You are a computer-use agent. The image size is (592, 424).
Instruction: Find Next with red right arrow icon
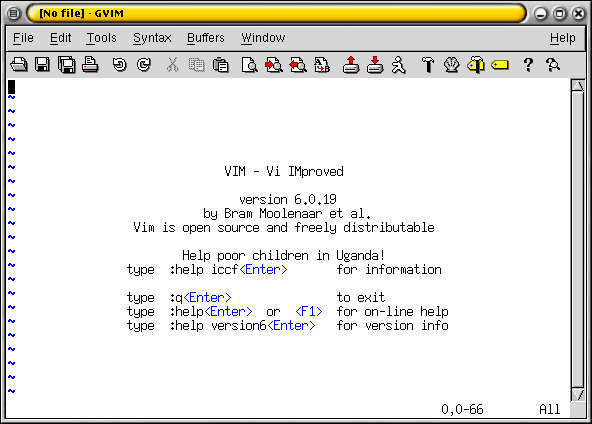274,65
